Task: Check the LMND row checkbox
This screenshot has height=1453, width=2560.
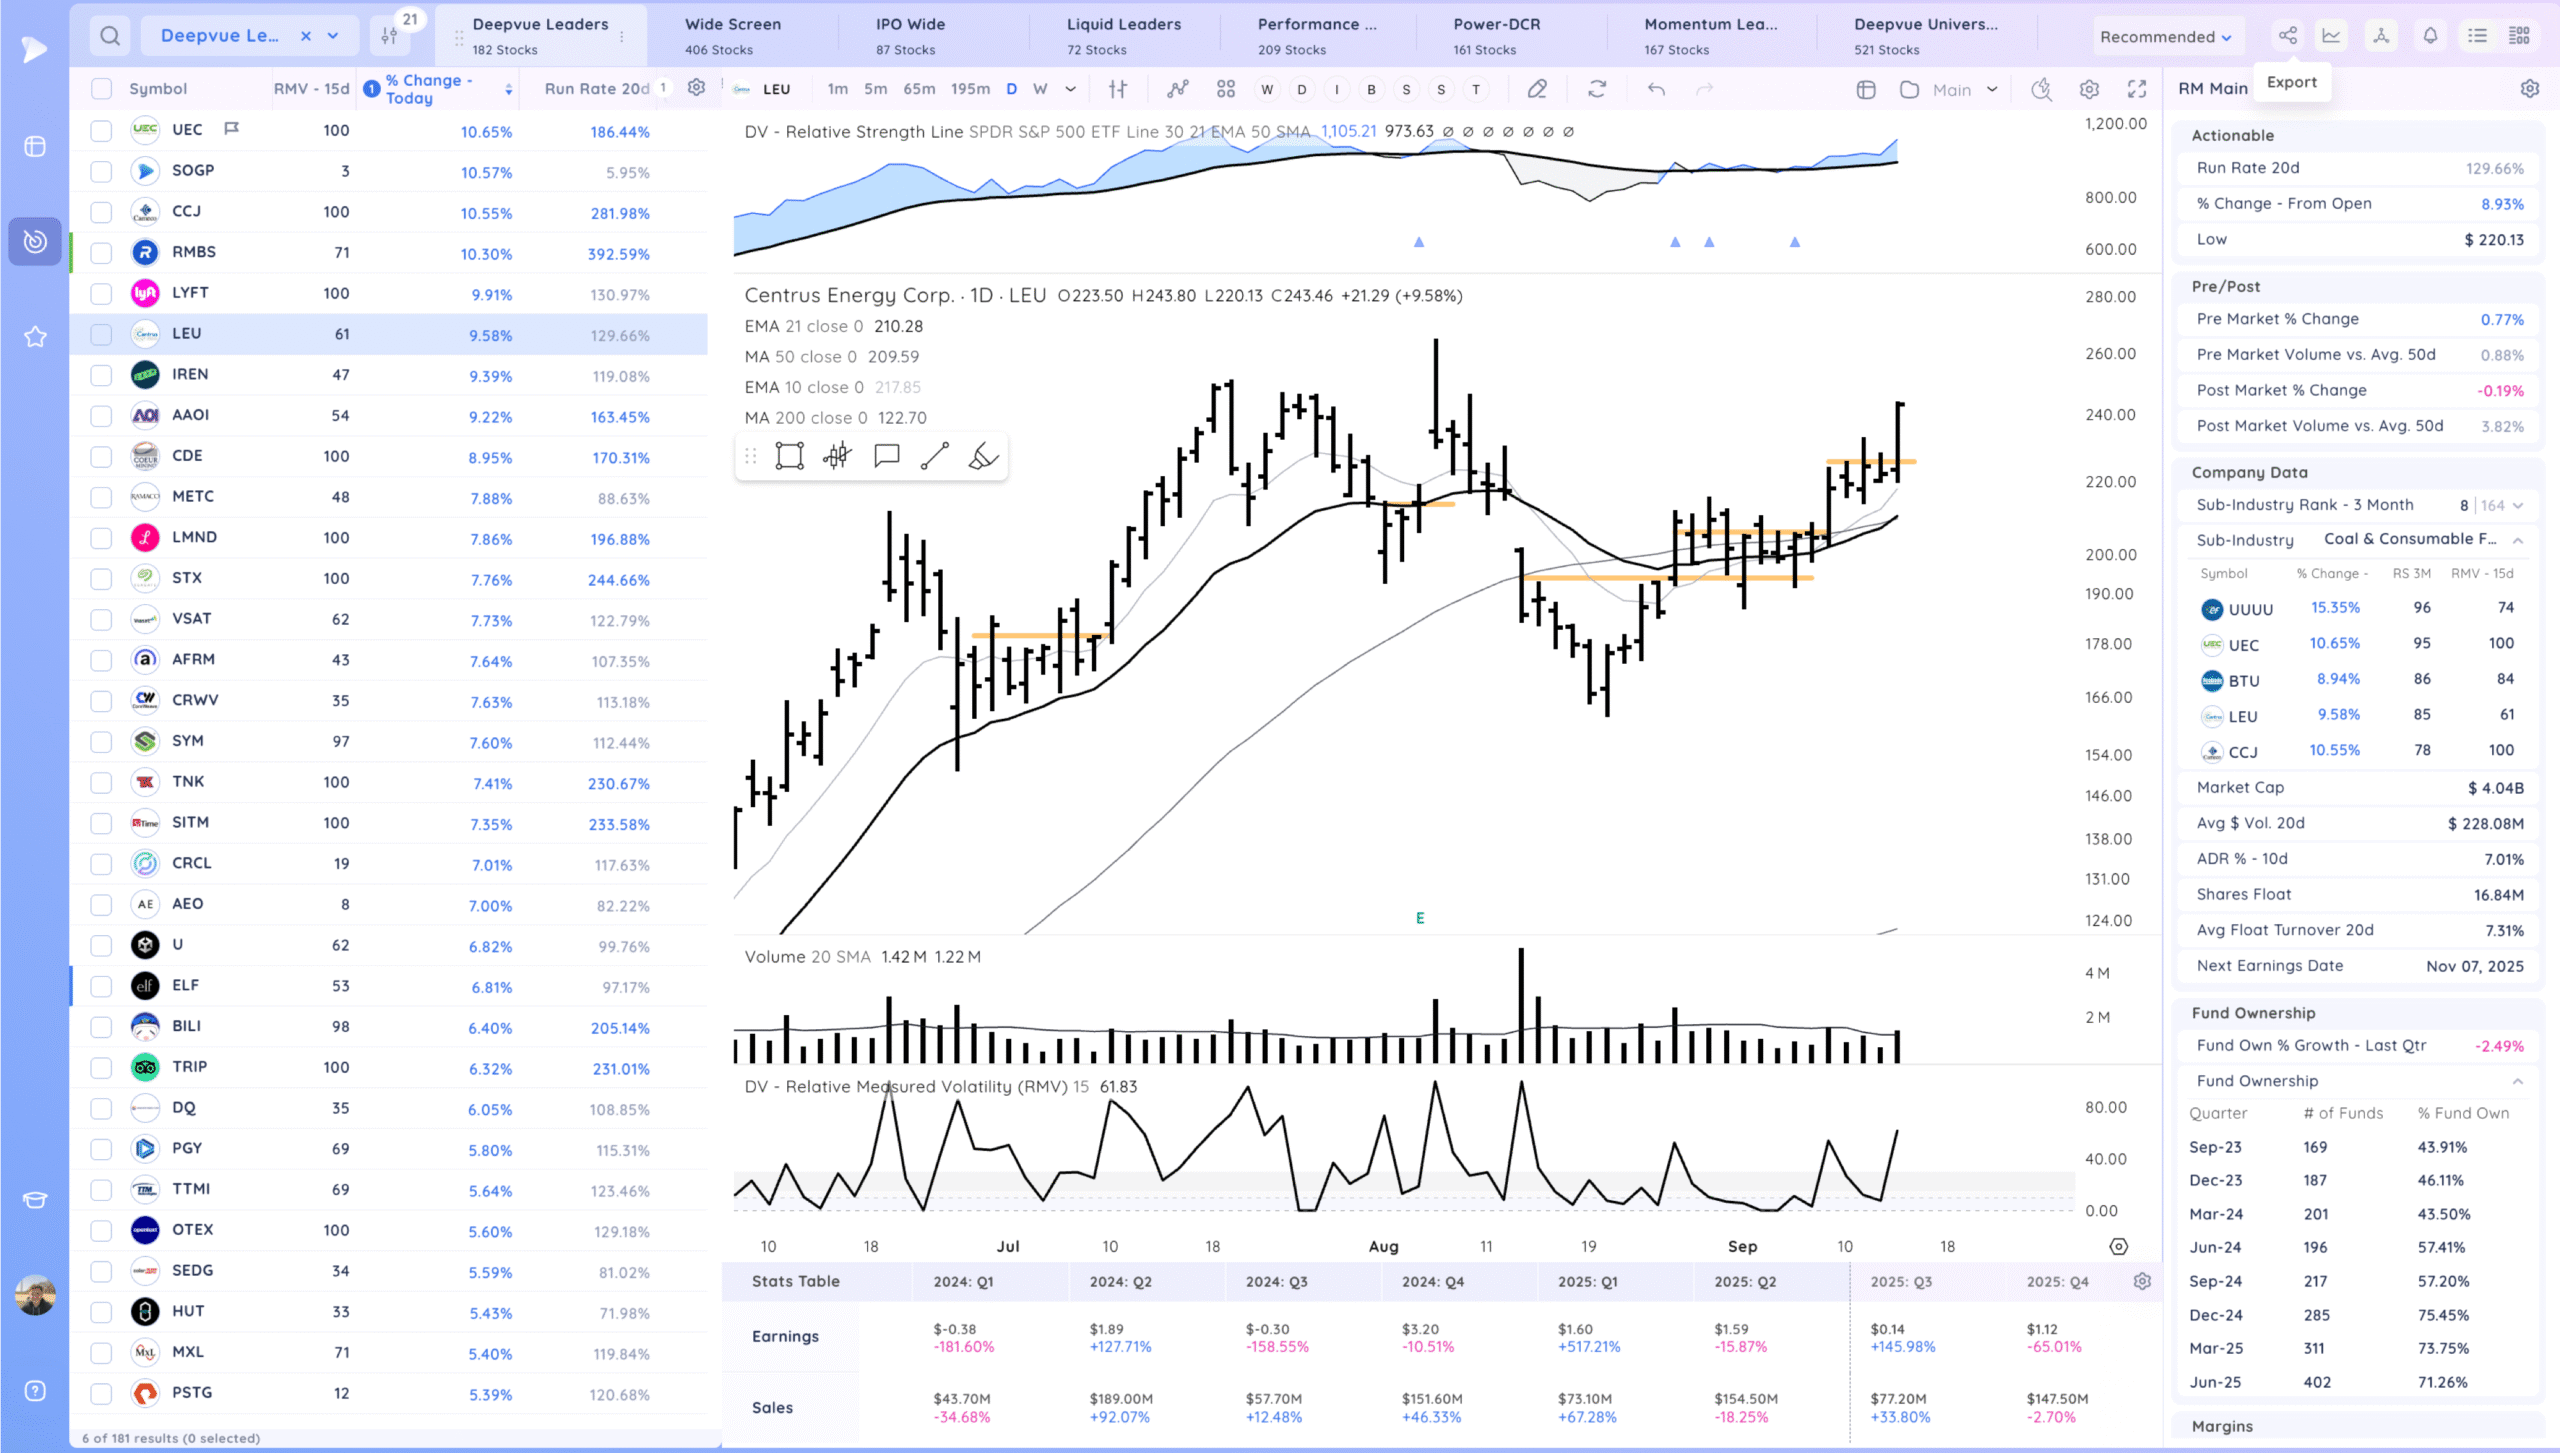Action: 101,538
